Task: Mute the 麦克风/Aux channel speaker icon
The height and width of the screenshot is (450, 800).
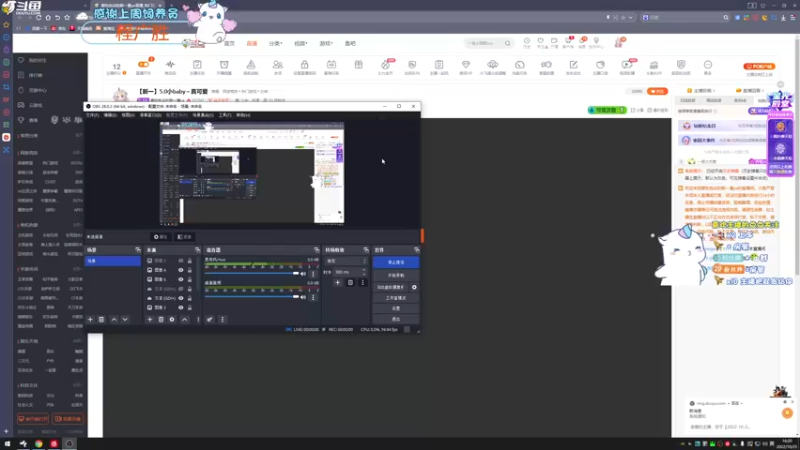Action: coord(304,273)
